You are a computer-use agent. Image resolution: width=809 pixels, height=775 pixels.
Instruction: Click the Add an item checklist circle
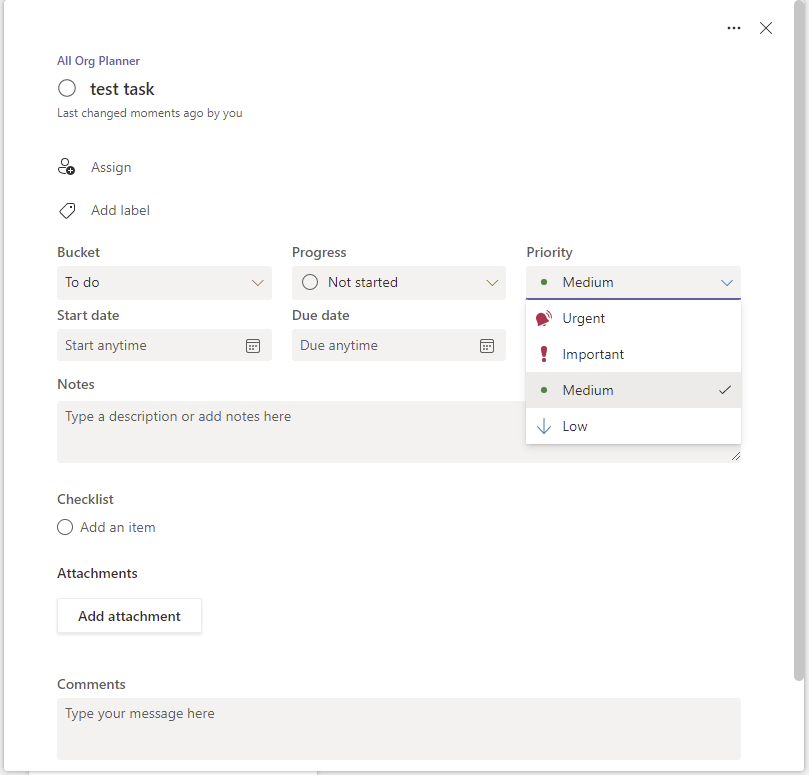65,527
